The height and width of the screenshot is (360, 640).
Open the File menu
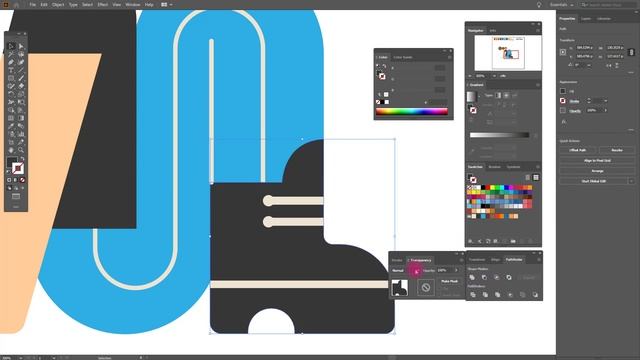(x=32, y=4)
